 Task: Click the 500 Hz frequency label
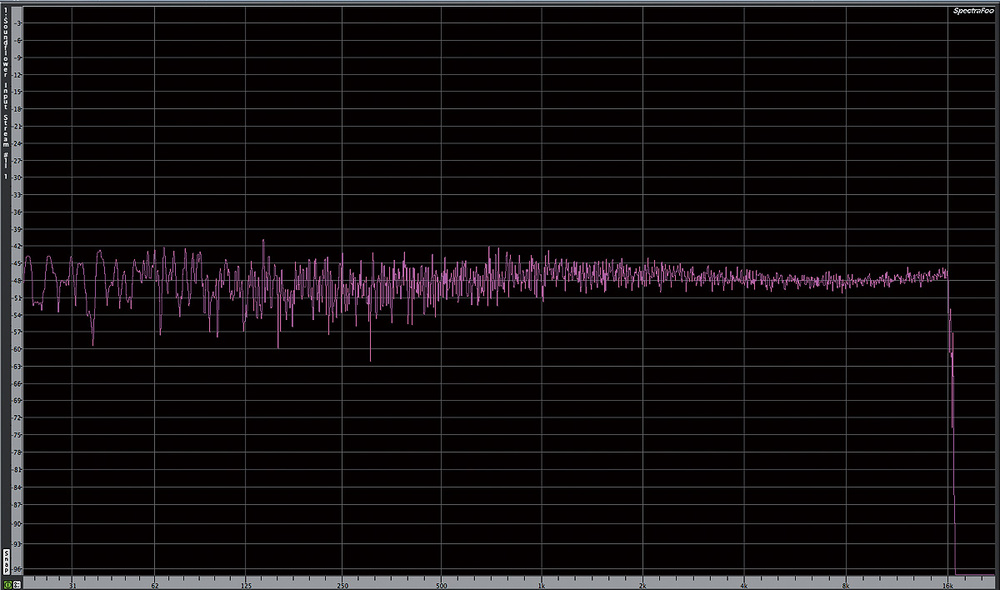click(441, 586)
